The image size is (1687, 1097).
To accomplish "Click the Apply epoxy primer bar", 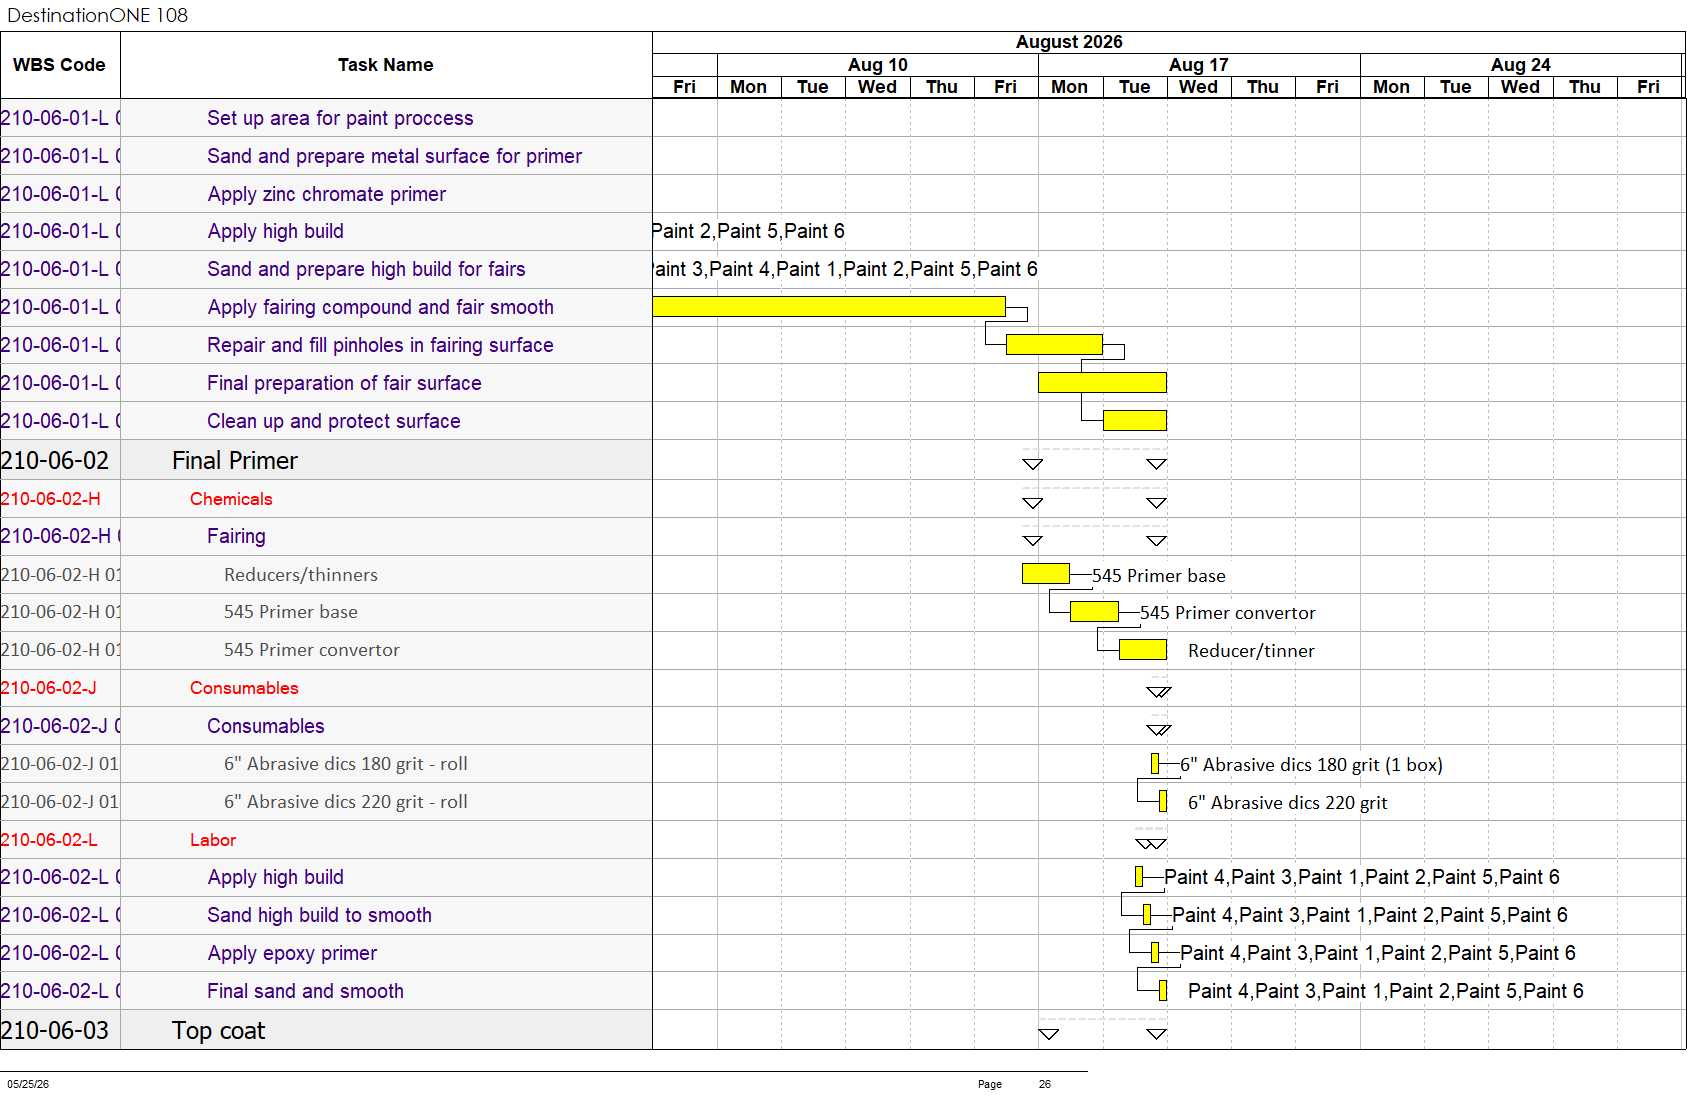I will 1155,952.
